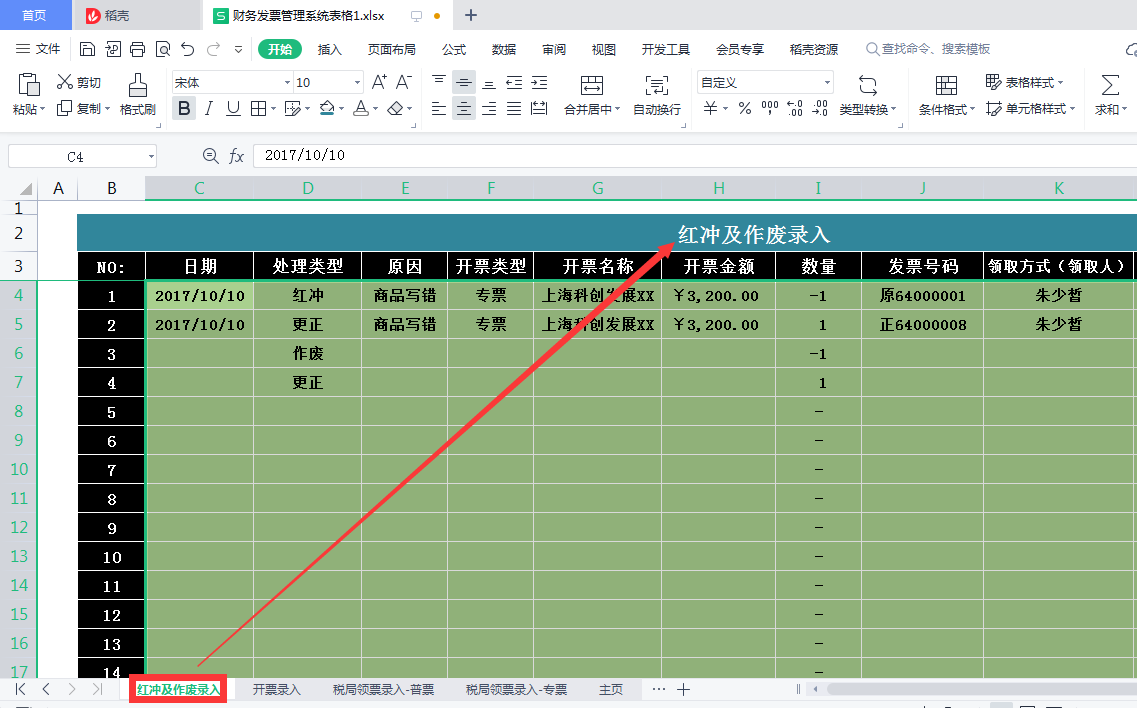This screenshot has height=708, width=1137.
Task: Toggle Align left
Action: [x=439, y=109]
